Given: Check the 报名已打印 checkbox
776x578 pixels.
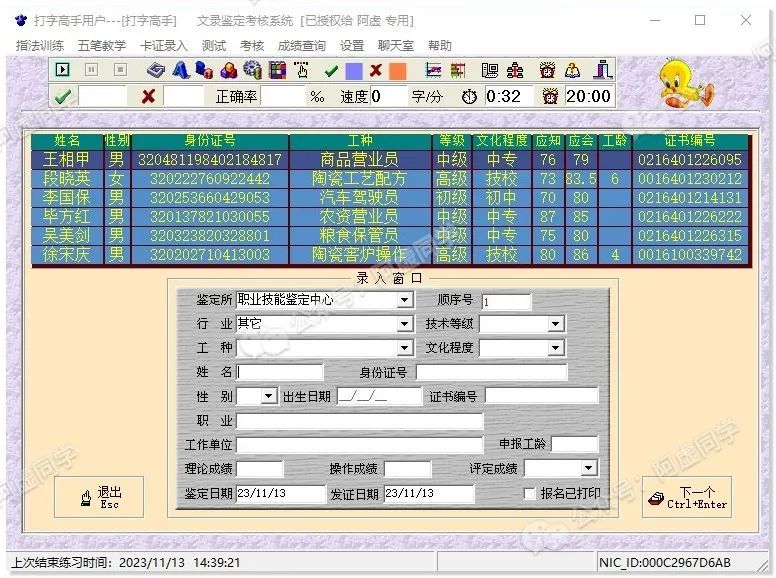Looking at the screenshot, I should pyautogui.click(x=530, y=493).
